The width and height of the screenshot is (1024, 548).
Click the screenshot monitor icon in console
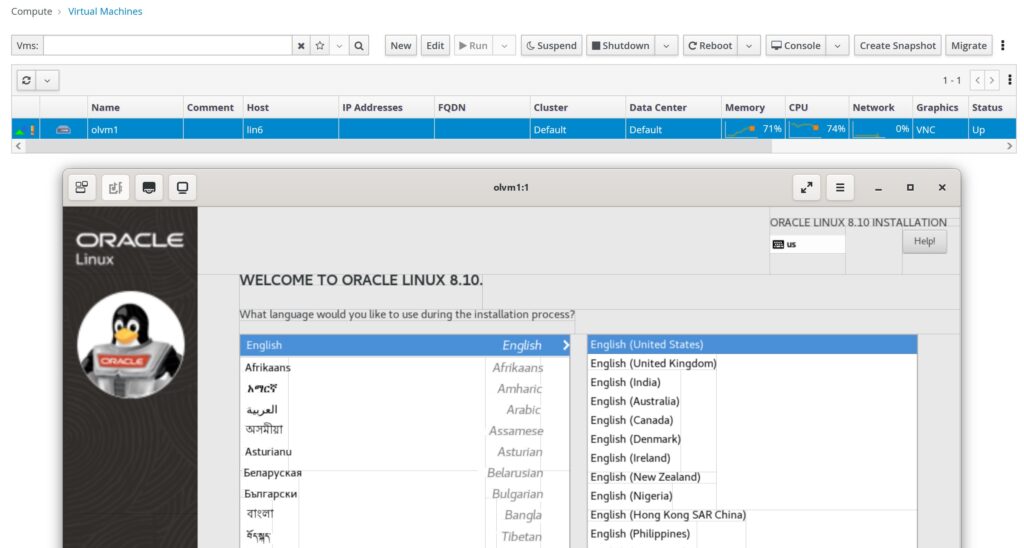[182, 187]
